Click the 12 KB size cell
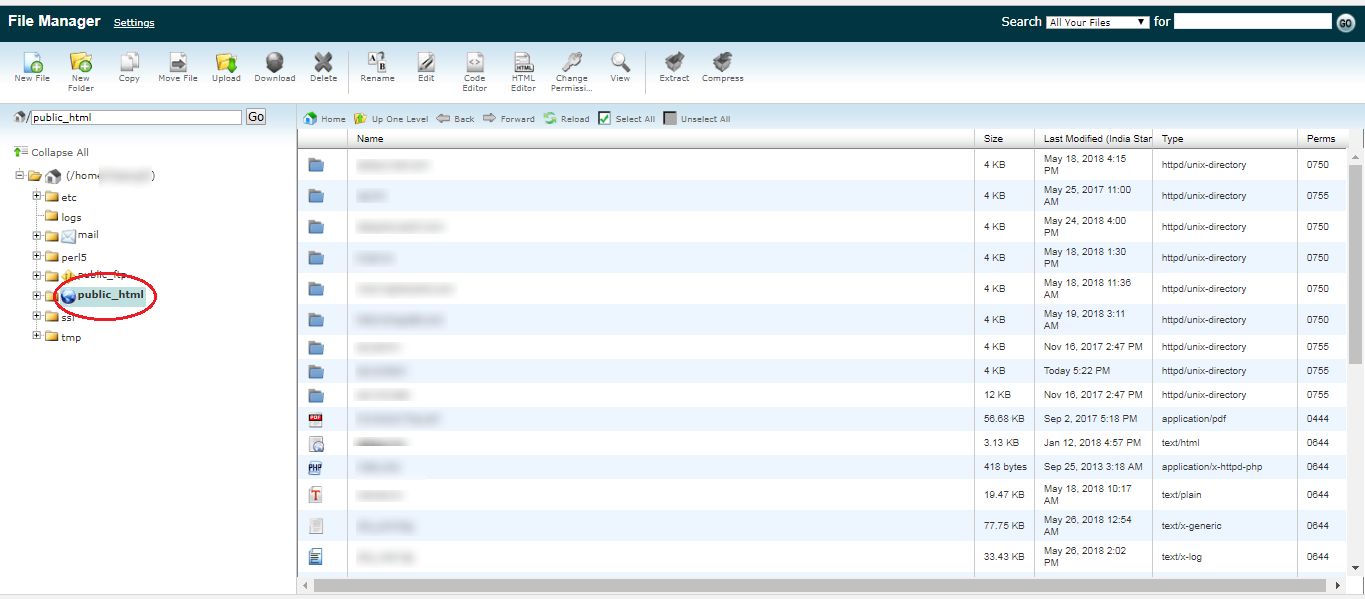1365x599 pixels. coord(997,395)
